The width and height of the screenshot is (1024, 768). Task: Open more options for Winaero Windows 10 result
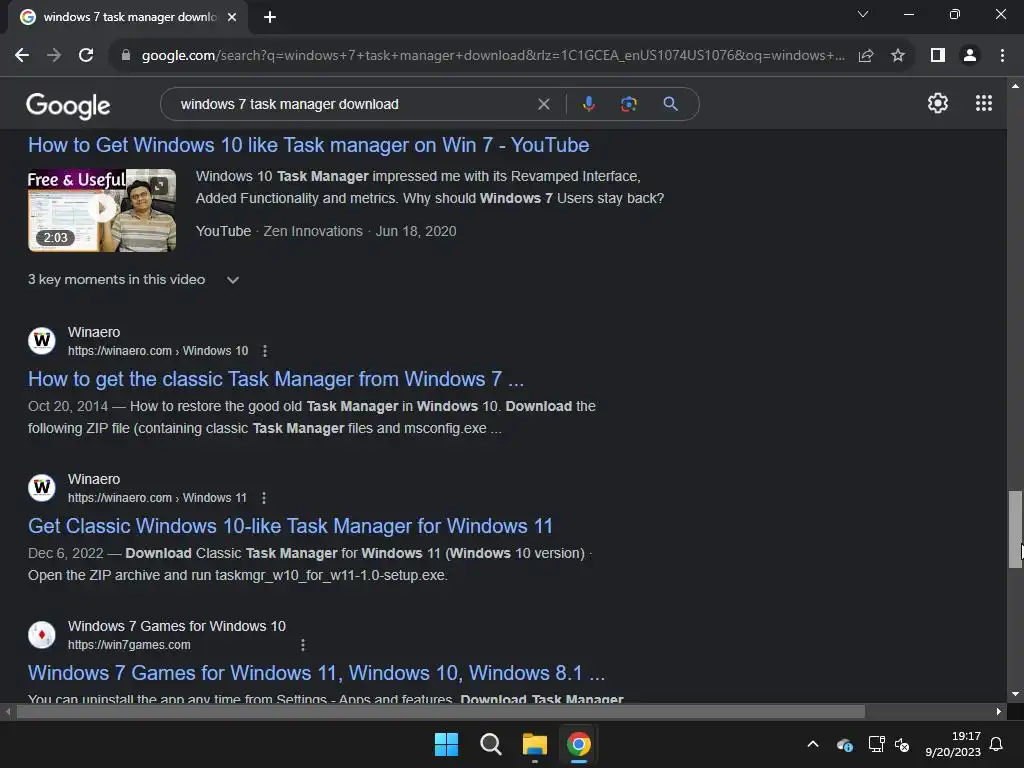point(264,351)
